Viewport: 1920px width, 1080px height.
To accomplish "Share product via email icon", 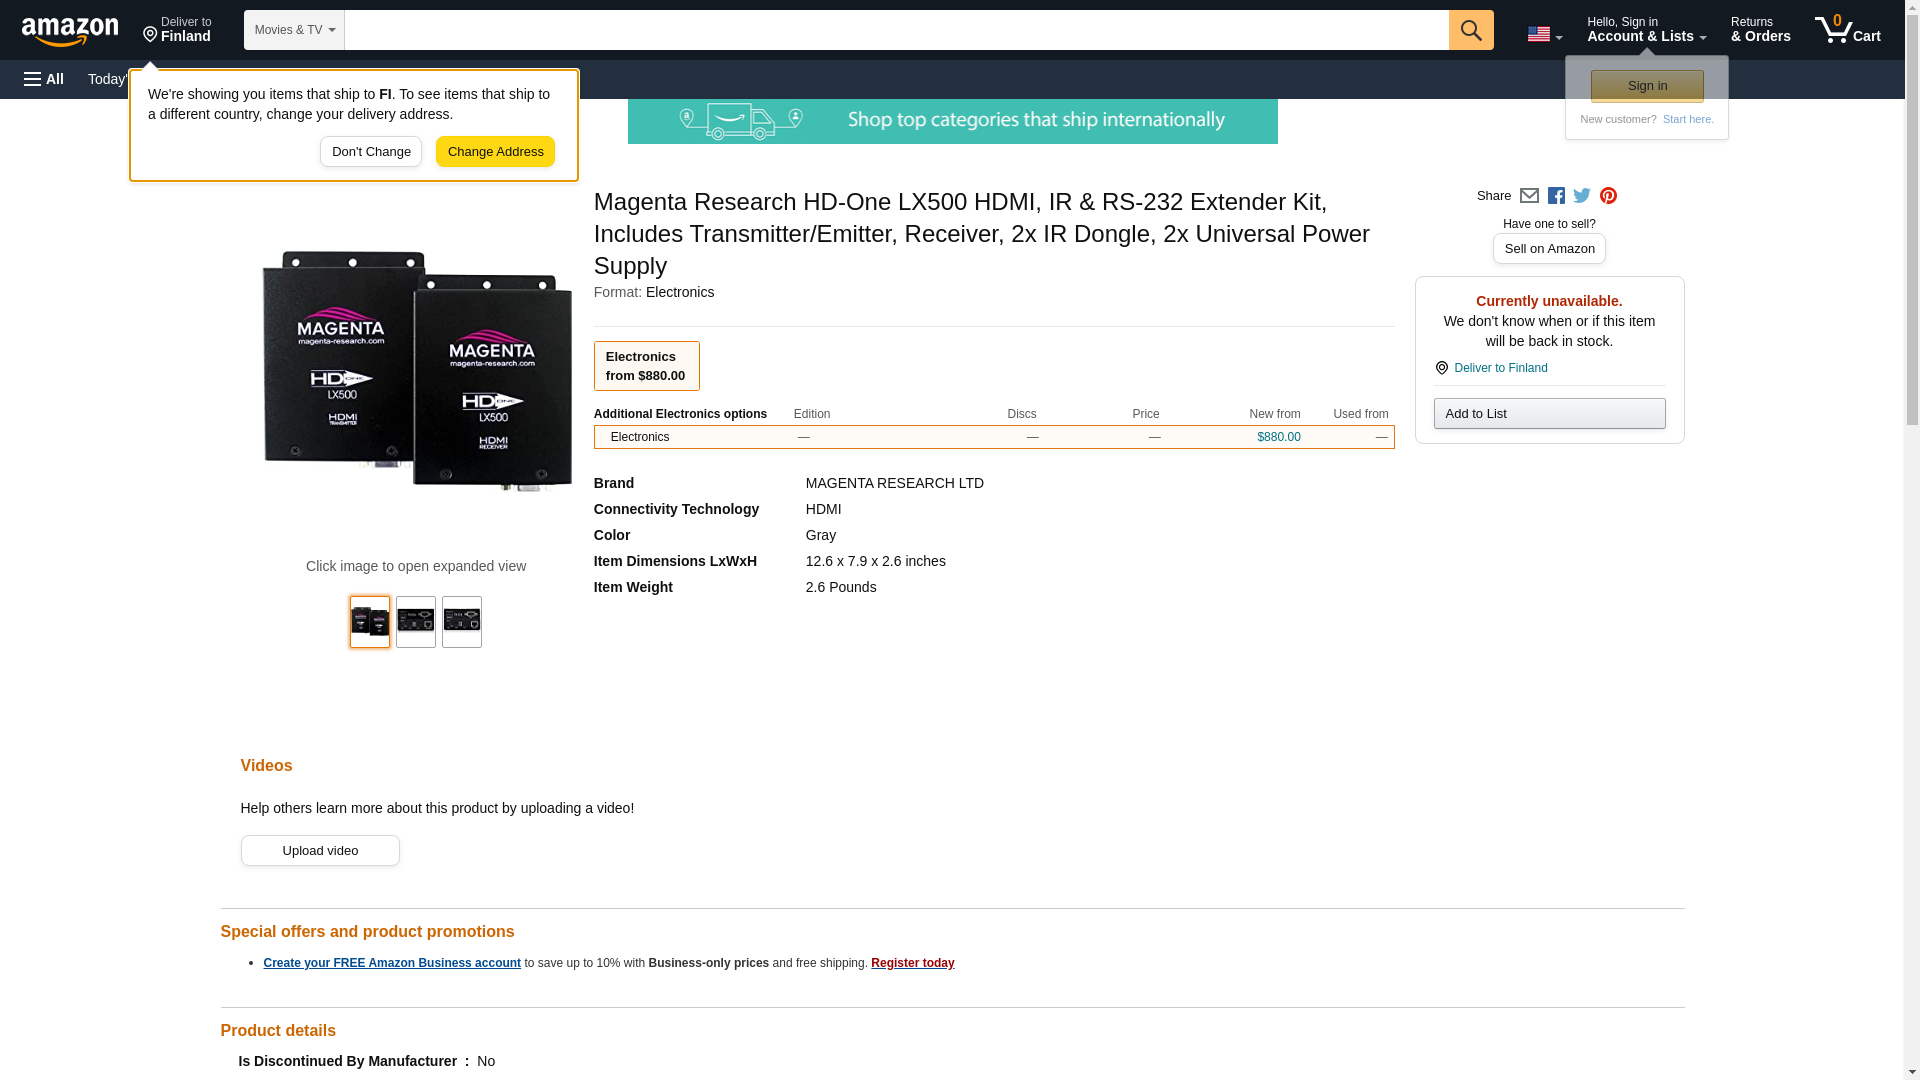I will pyautogui.click(x=1529, y=196).
